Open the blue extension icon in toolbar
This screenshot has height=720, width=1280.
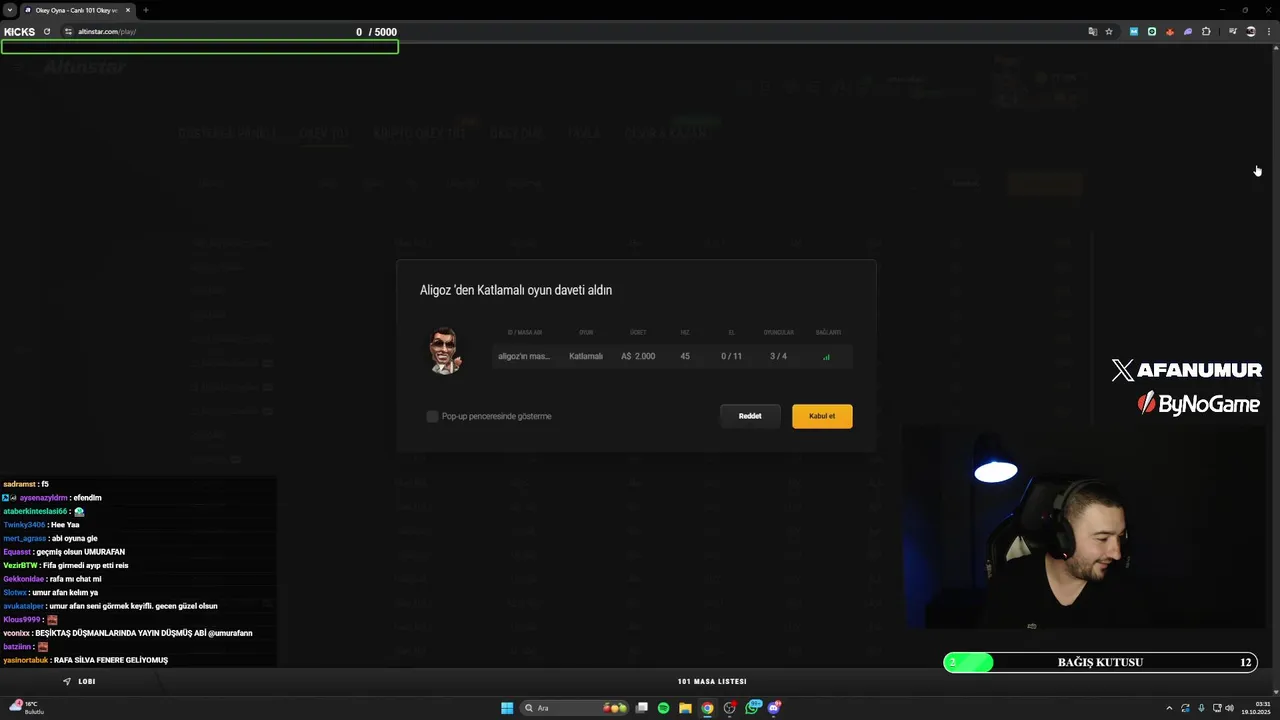coord(1134,32)
